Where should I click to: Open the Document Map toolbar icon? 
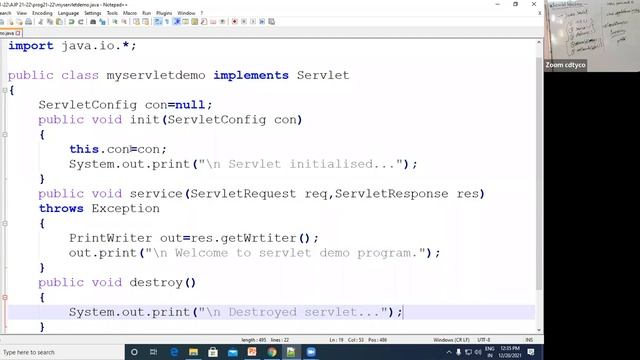pos(194,22)
